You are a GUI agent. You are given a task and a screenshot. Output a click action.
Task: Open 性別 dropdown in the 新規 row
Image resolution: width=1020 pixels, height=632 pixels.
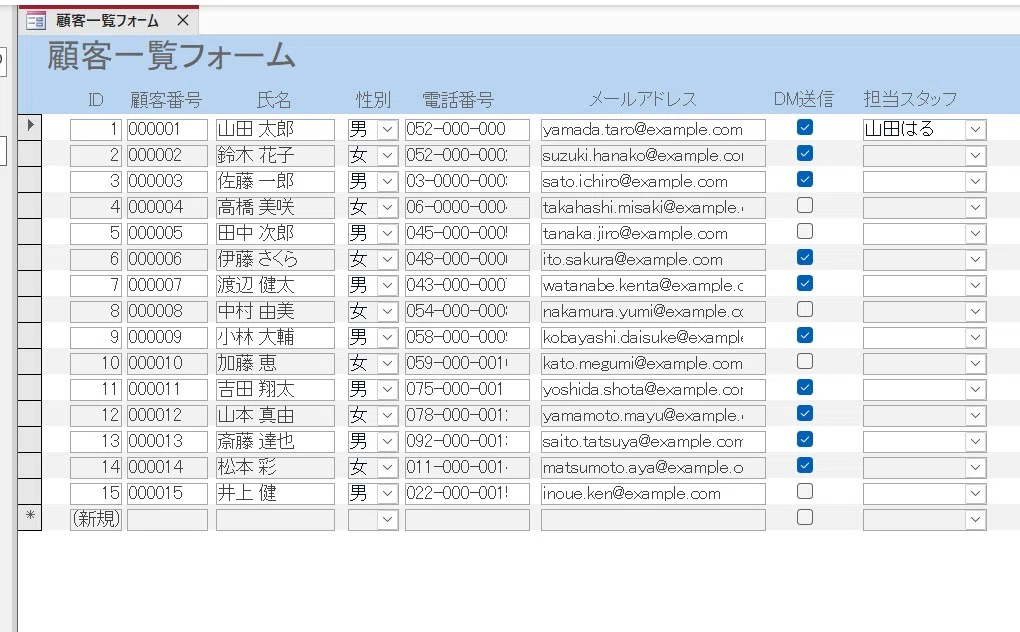388,520
